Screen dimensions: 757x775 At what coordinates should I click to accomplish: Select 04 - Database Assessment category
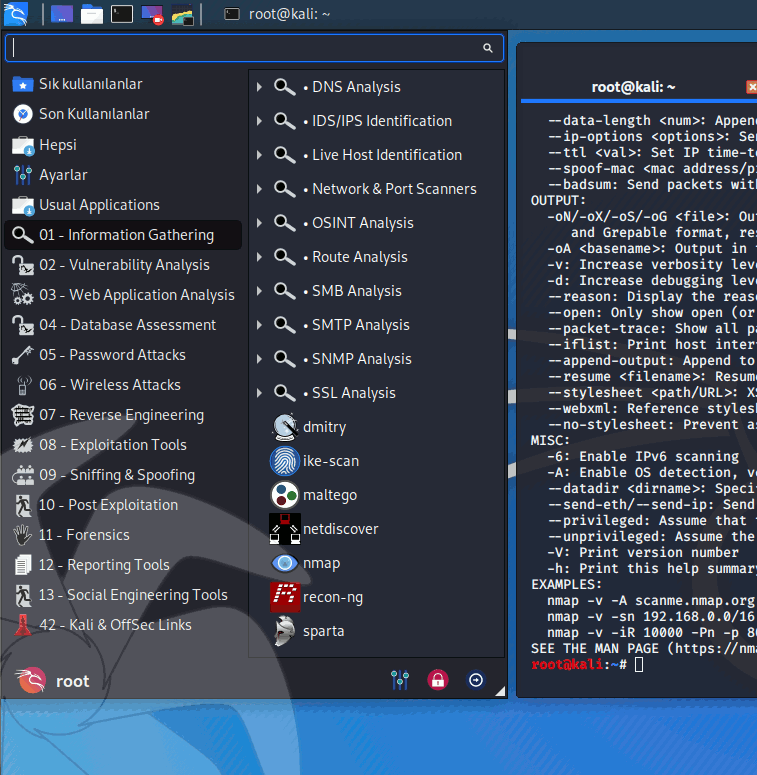(x=123, y=325)
